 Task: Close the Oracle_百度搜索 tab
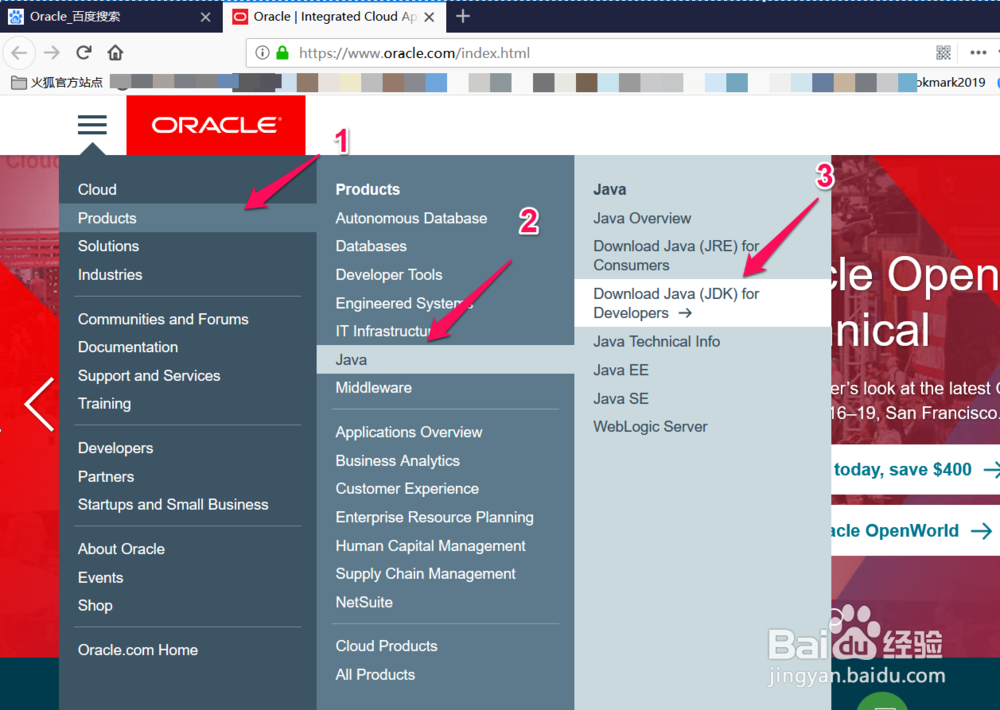205,17
